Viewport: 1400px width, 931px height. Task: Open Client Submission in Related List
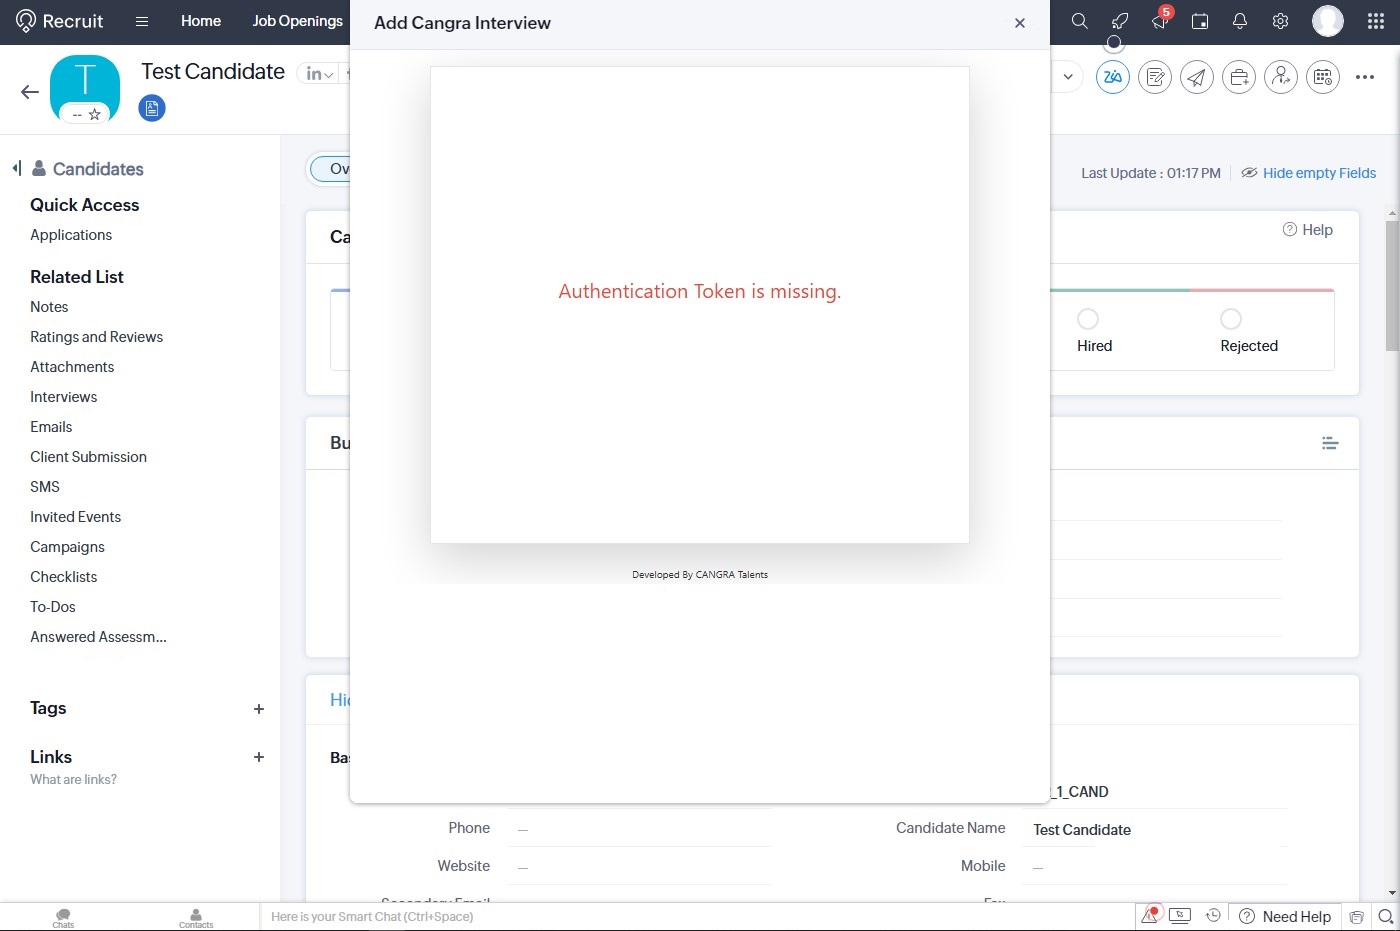coord(88,457)
